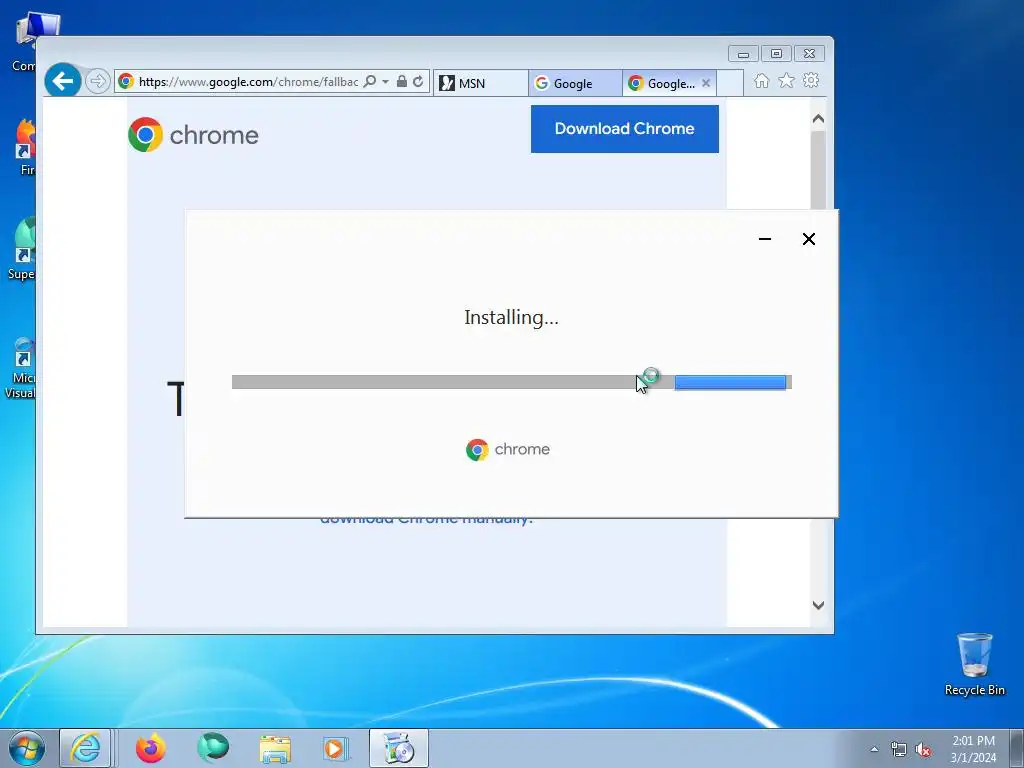Go back with the Internet Explorer back arrow
The width and height of the screenshot is (1024, 768).
[x=63, y=81]
